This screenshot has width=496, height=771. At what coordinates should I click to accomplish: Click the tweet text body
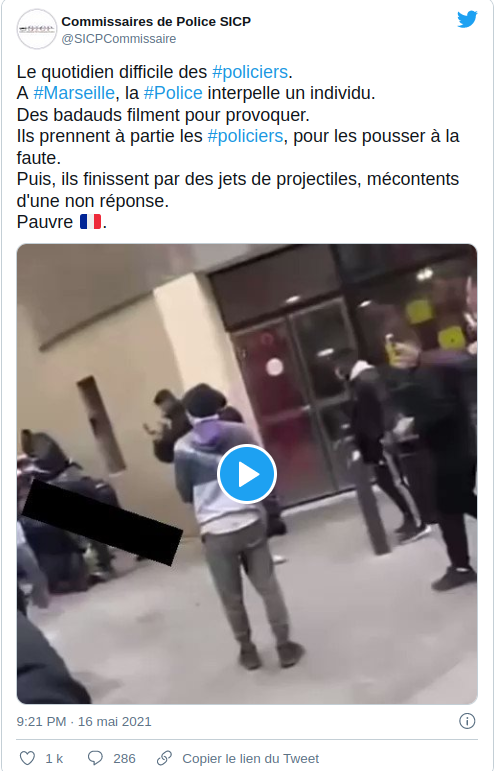pos(238,147)
